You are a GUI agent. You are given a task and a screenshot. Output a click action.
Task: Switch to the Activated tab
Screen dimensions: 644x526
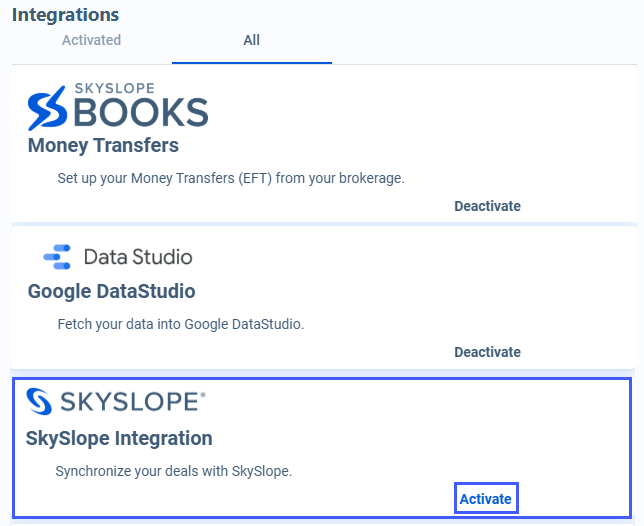click(92, 40)
